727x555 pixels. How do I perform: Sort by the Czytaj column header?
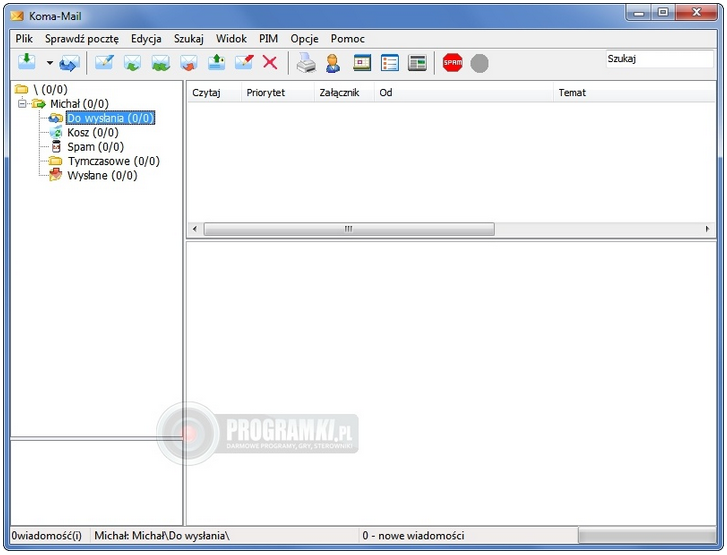(x=214, y=93)
